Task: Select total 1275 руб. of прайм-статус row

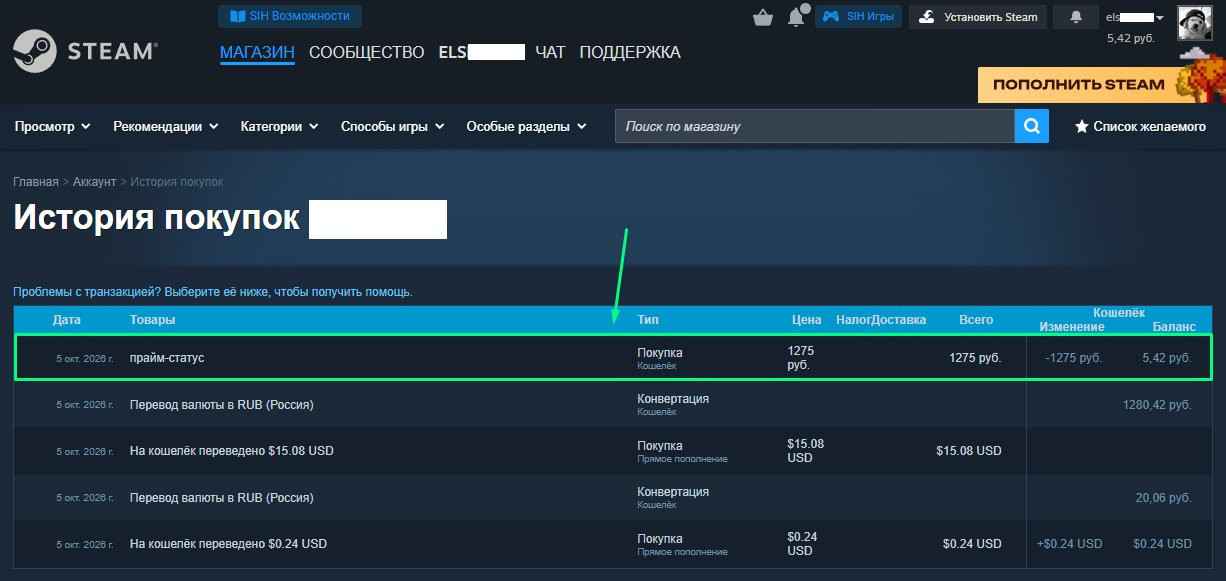Action: point(975,358)
